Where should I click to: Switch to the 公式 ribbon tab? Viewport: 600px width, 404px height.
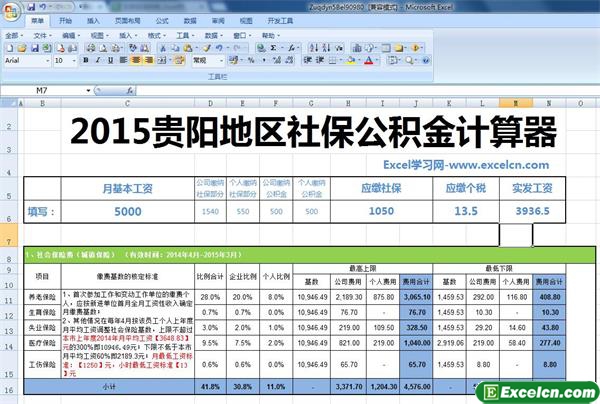[x=162, y=21]
